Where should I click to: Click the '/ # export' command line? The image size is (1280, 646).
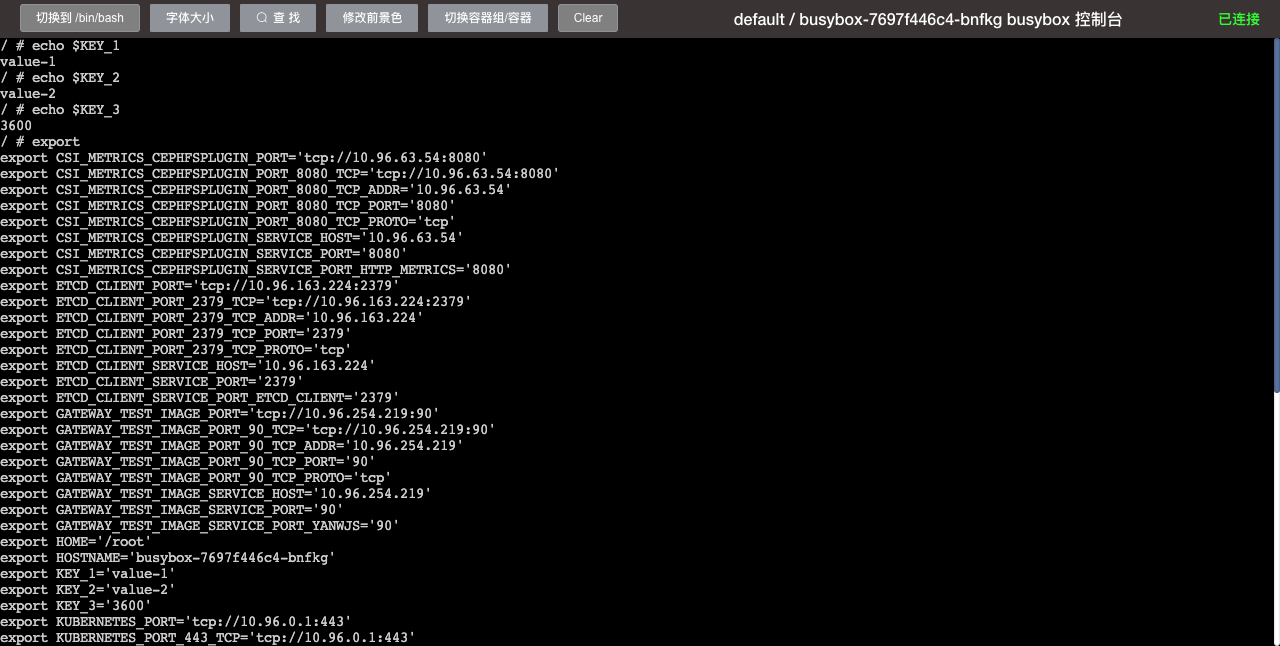[40, 142]
